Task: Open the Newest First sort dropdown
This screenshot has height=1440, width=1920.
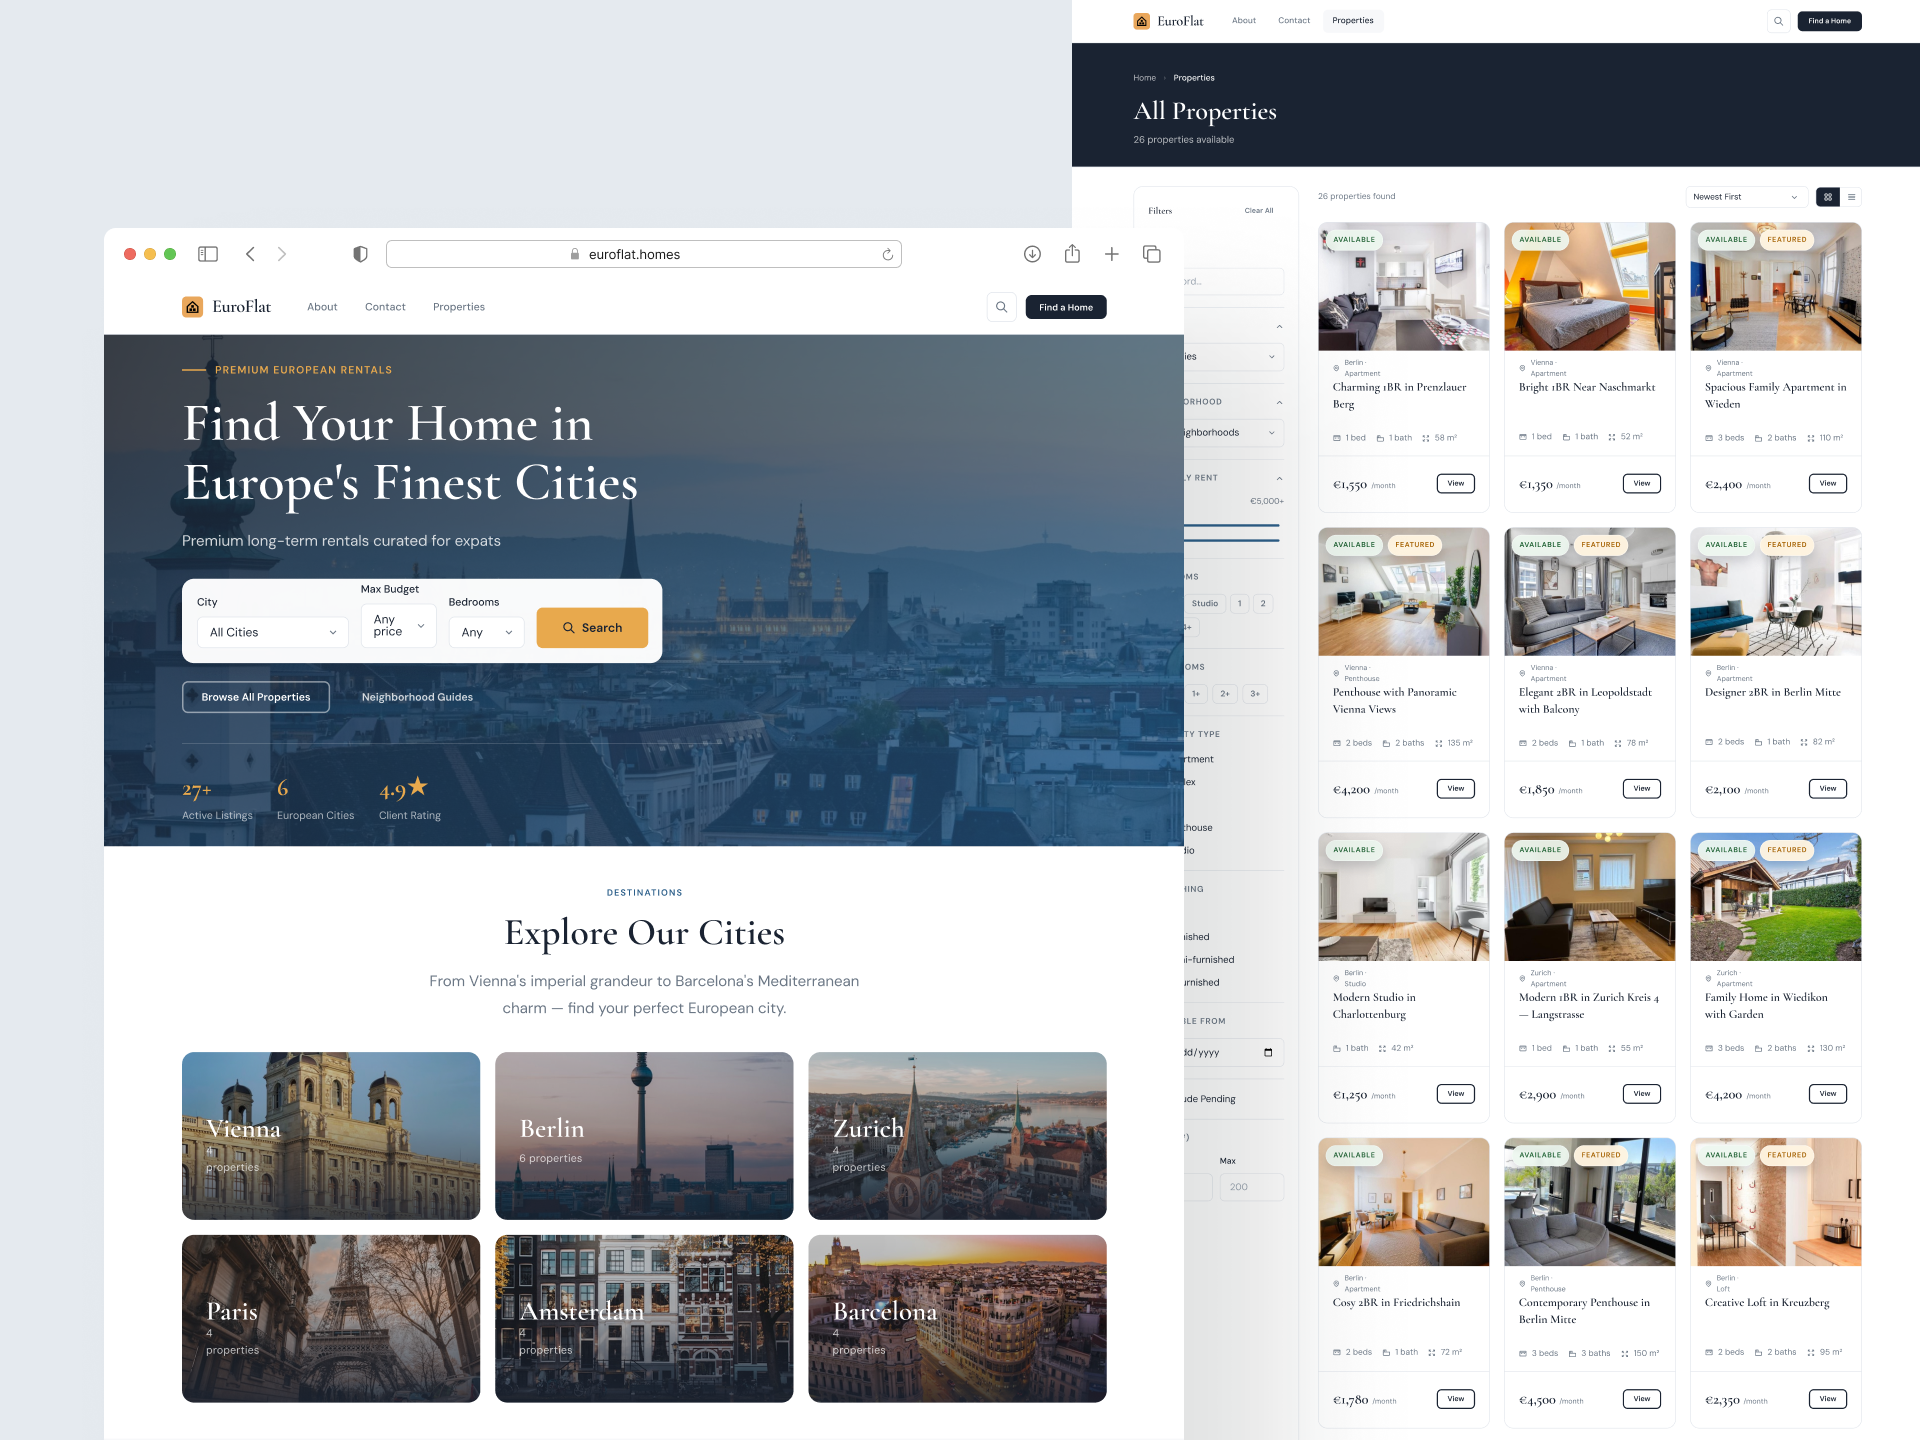Action: point(1746,197)
